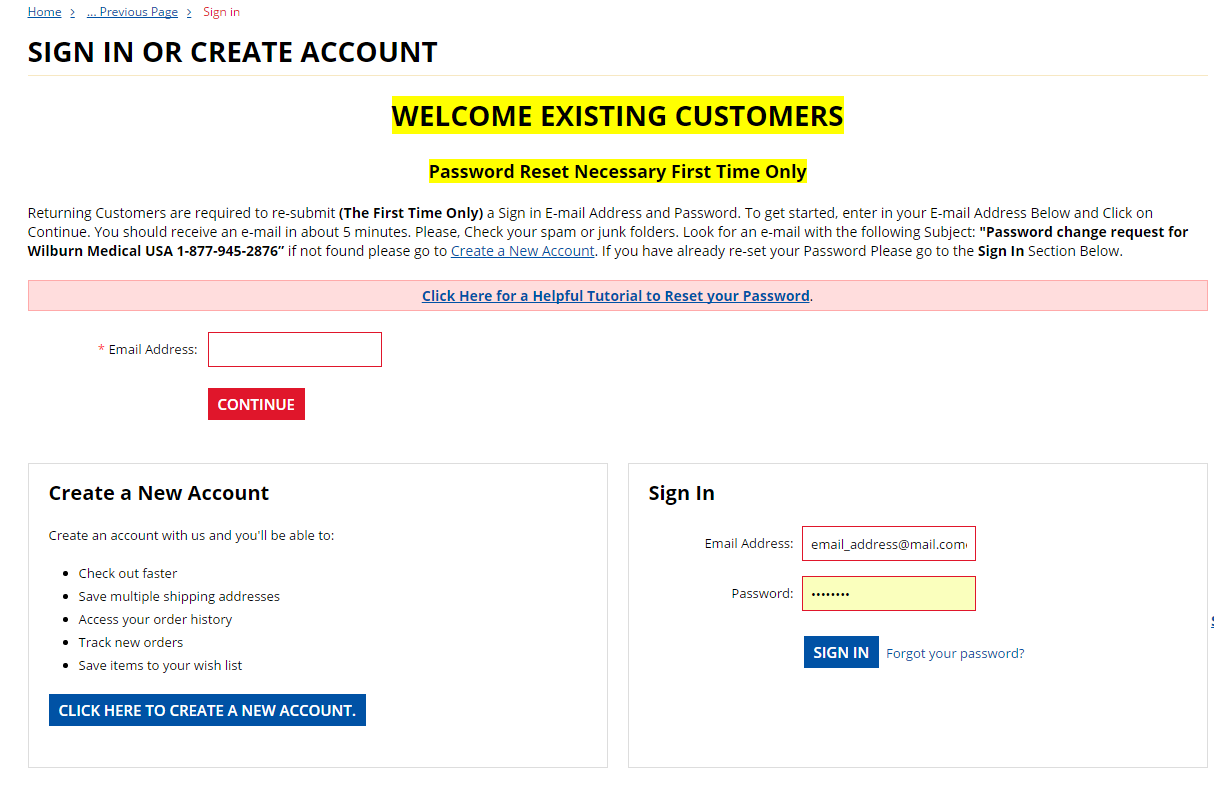Follow the 'Forgot your password?' link
Image resolution: width=1214 pixels, height=786 pixels.
955,654
